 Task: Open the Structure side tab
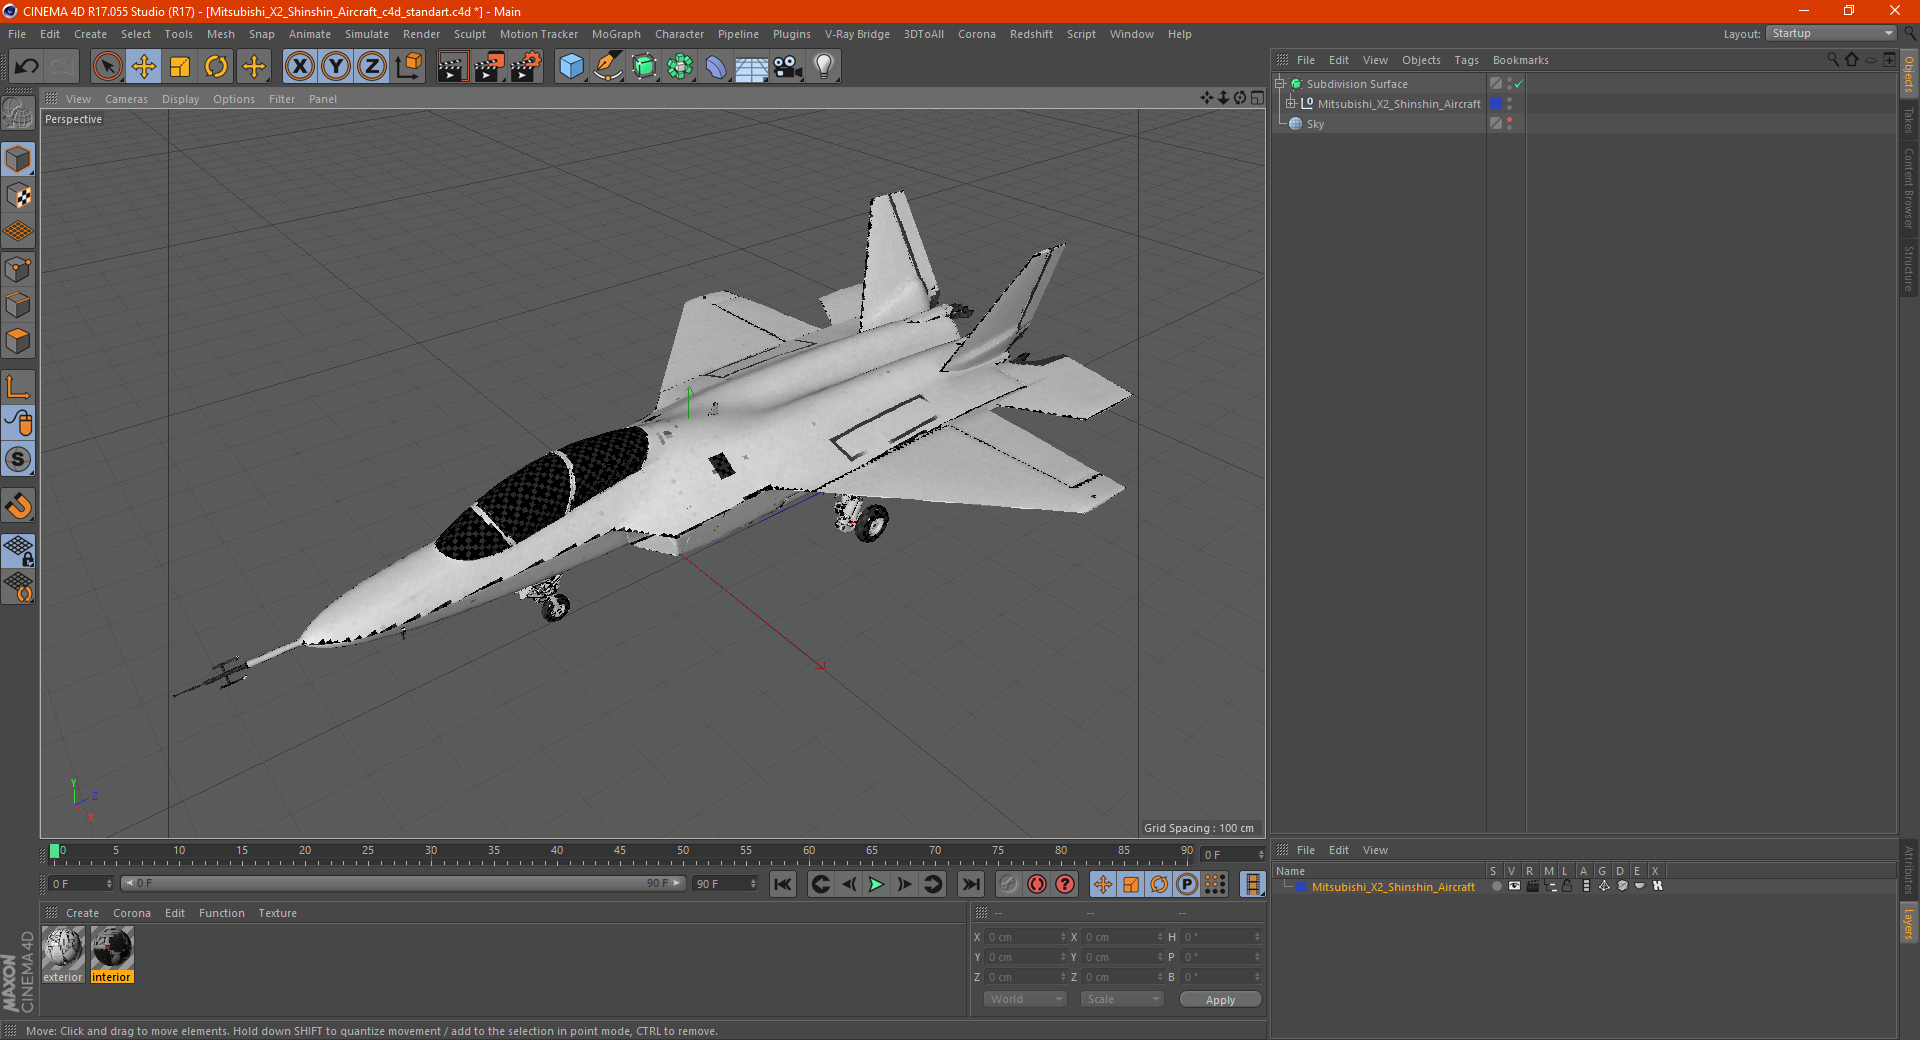tap(1908, 268)
